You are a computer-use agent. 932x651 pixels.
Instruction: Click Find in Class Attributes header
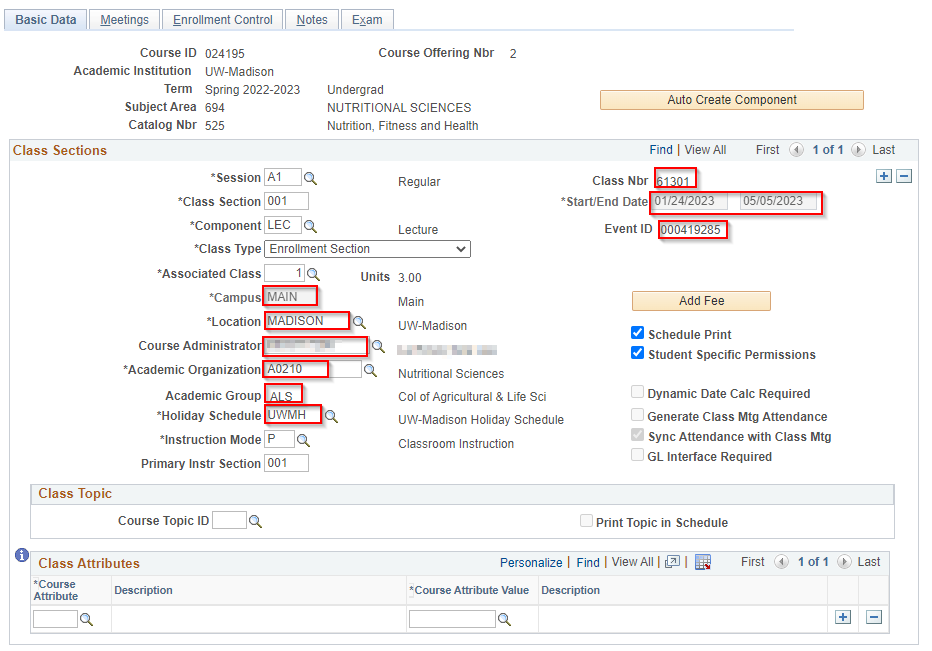pos(588,562)
